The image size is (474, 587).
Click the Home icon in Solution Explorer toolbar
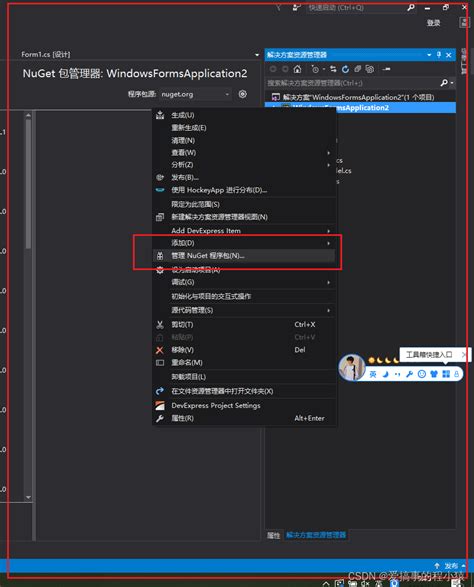[297, 69]
